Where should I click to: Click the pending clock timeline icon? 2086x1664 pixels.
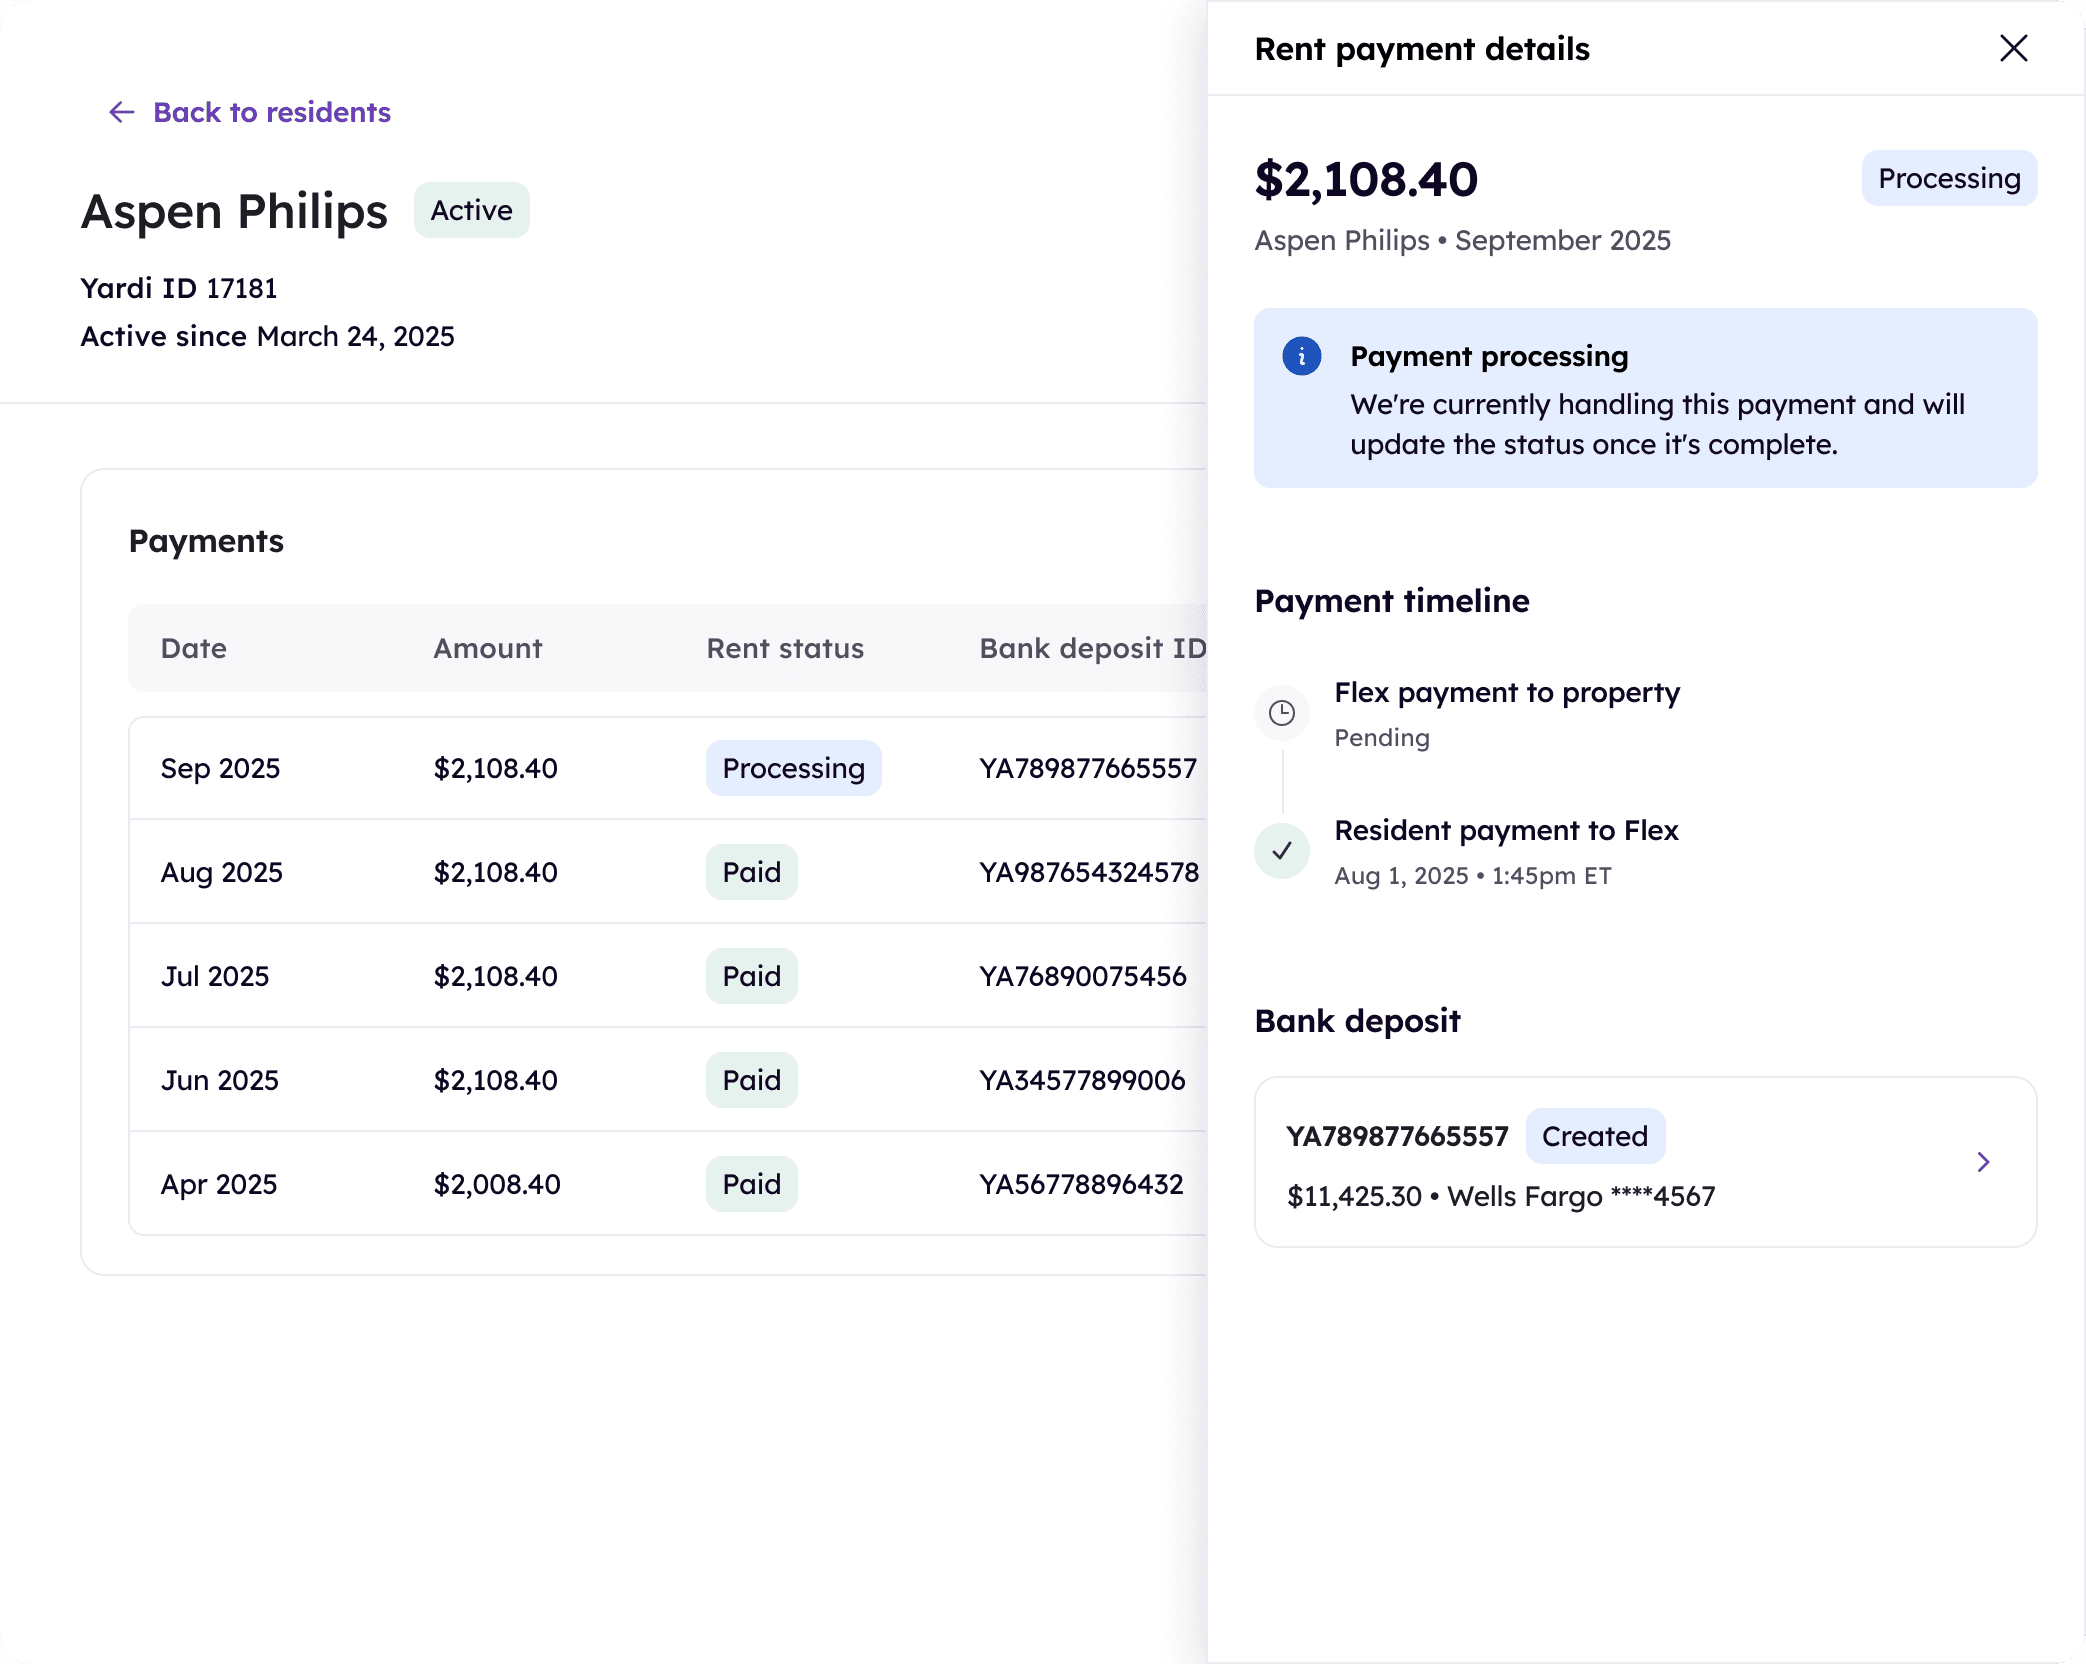[x=1281, y=713]
